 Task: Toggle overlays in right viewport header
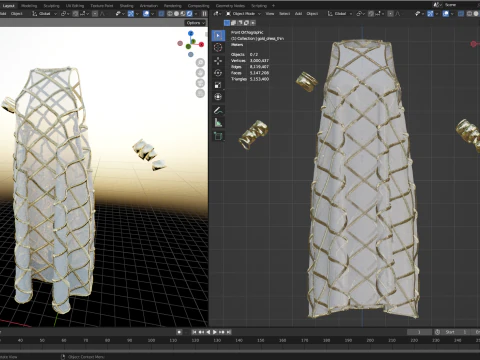coord(446,14)
